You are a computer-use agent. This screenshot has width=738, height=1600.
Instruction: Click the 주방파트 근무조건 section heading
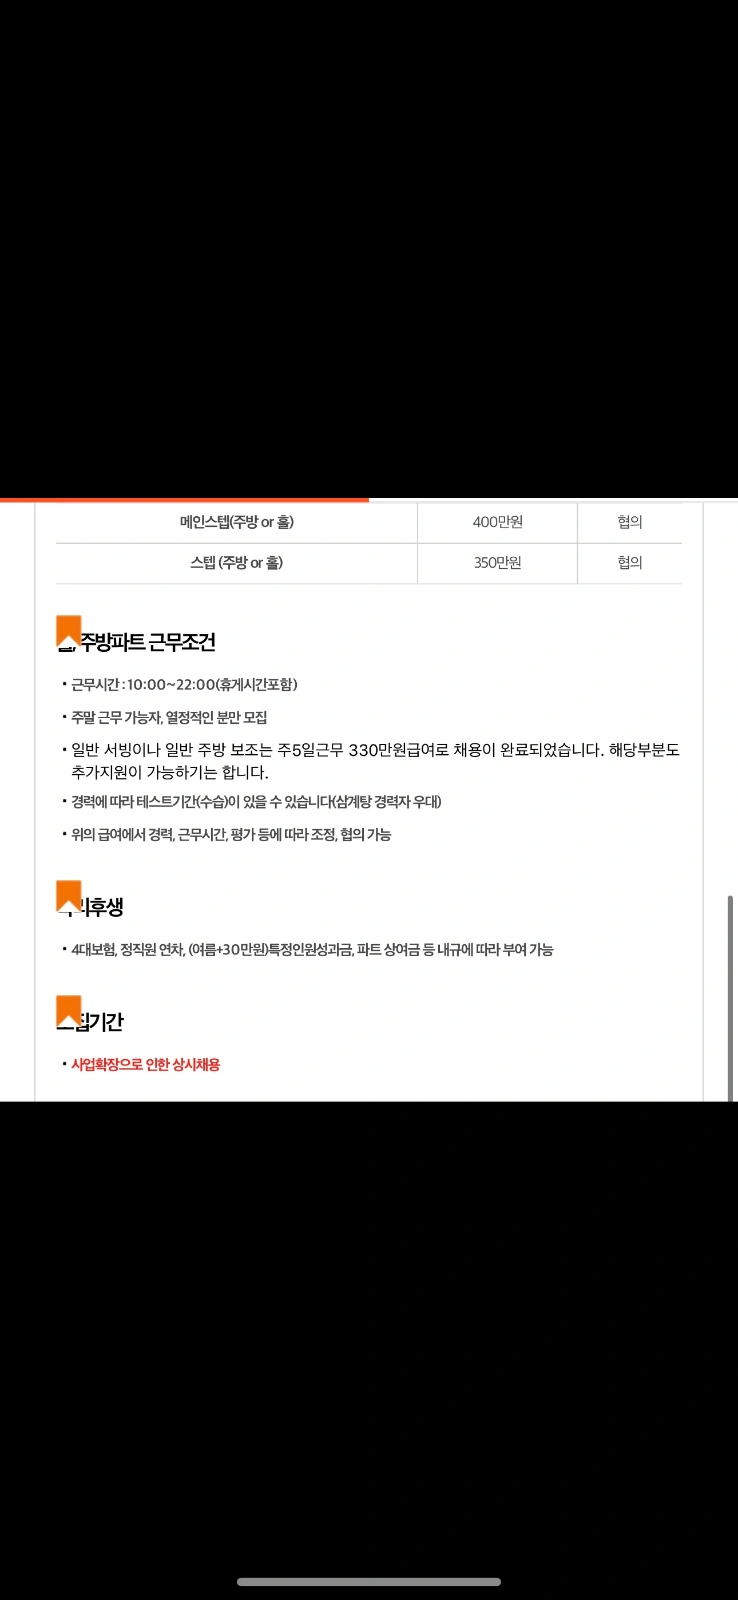pyautogui.click(x=147, y=642)
